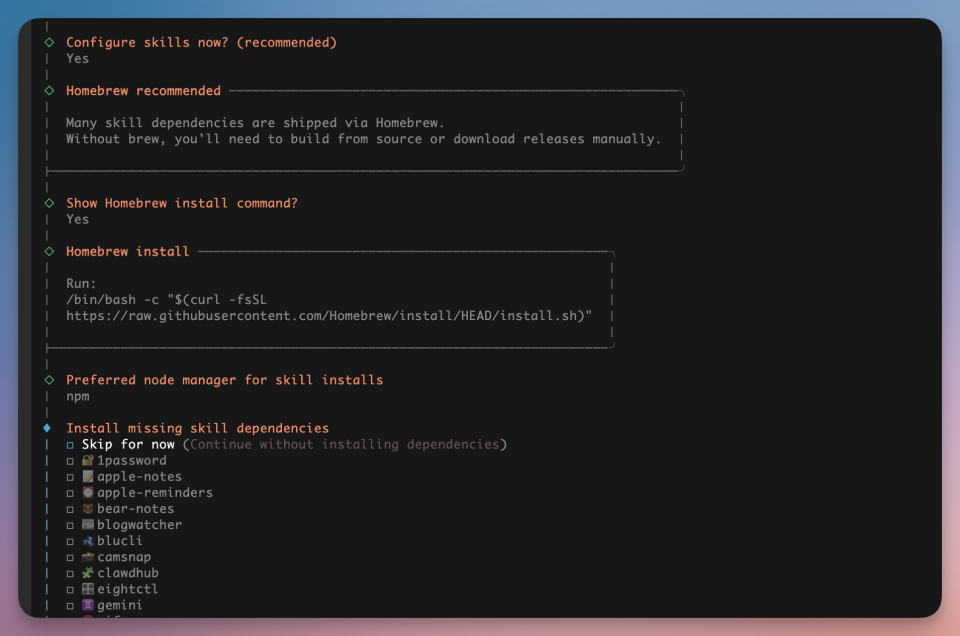
Task: Click the 'Homebrew install' heading
Action: [x=127, y=251]
